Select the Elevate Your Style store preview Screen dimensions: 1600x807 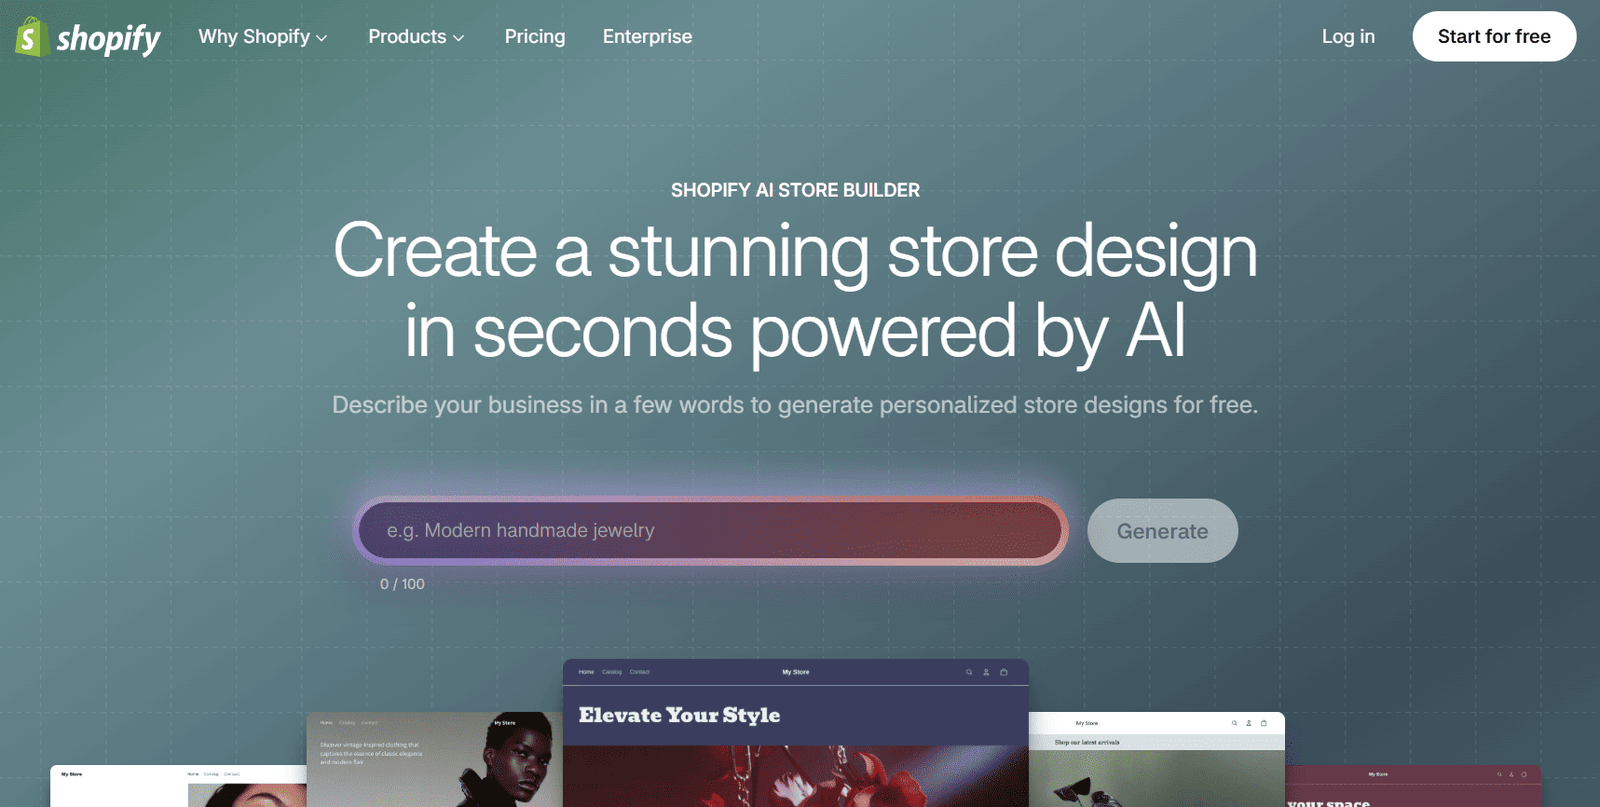[x=796, y=733]
